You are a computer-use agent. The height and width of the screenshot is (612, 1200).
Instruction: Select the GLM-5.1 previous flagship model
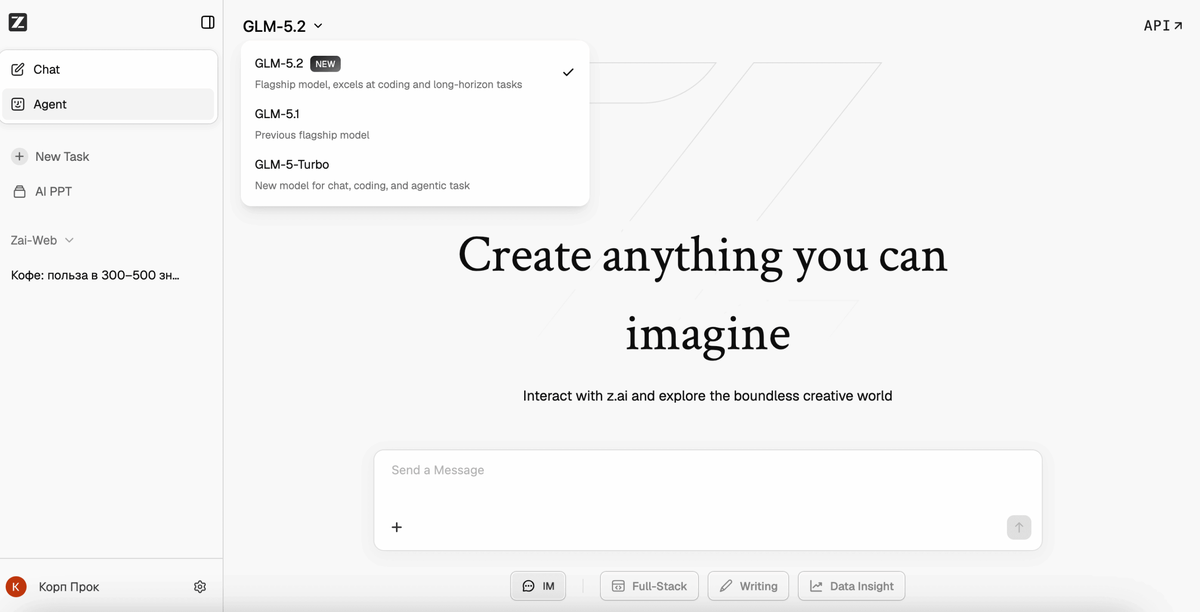(x=415, y=124)
